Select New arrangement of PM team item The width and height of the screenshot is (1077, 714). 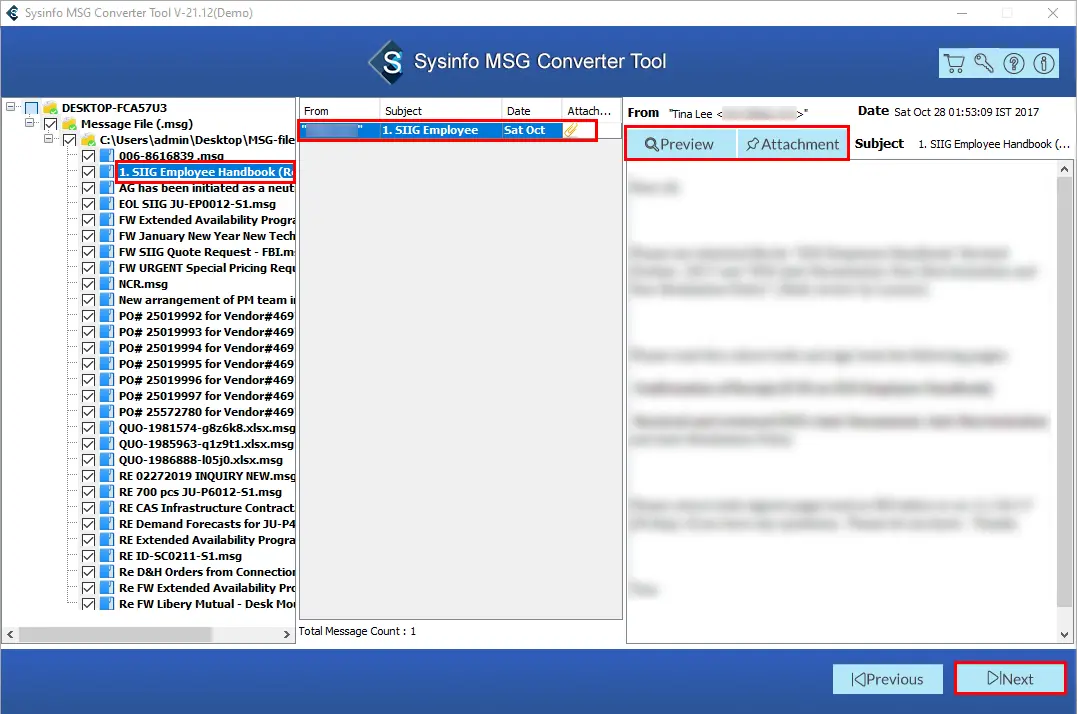click(207, 300)
